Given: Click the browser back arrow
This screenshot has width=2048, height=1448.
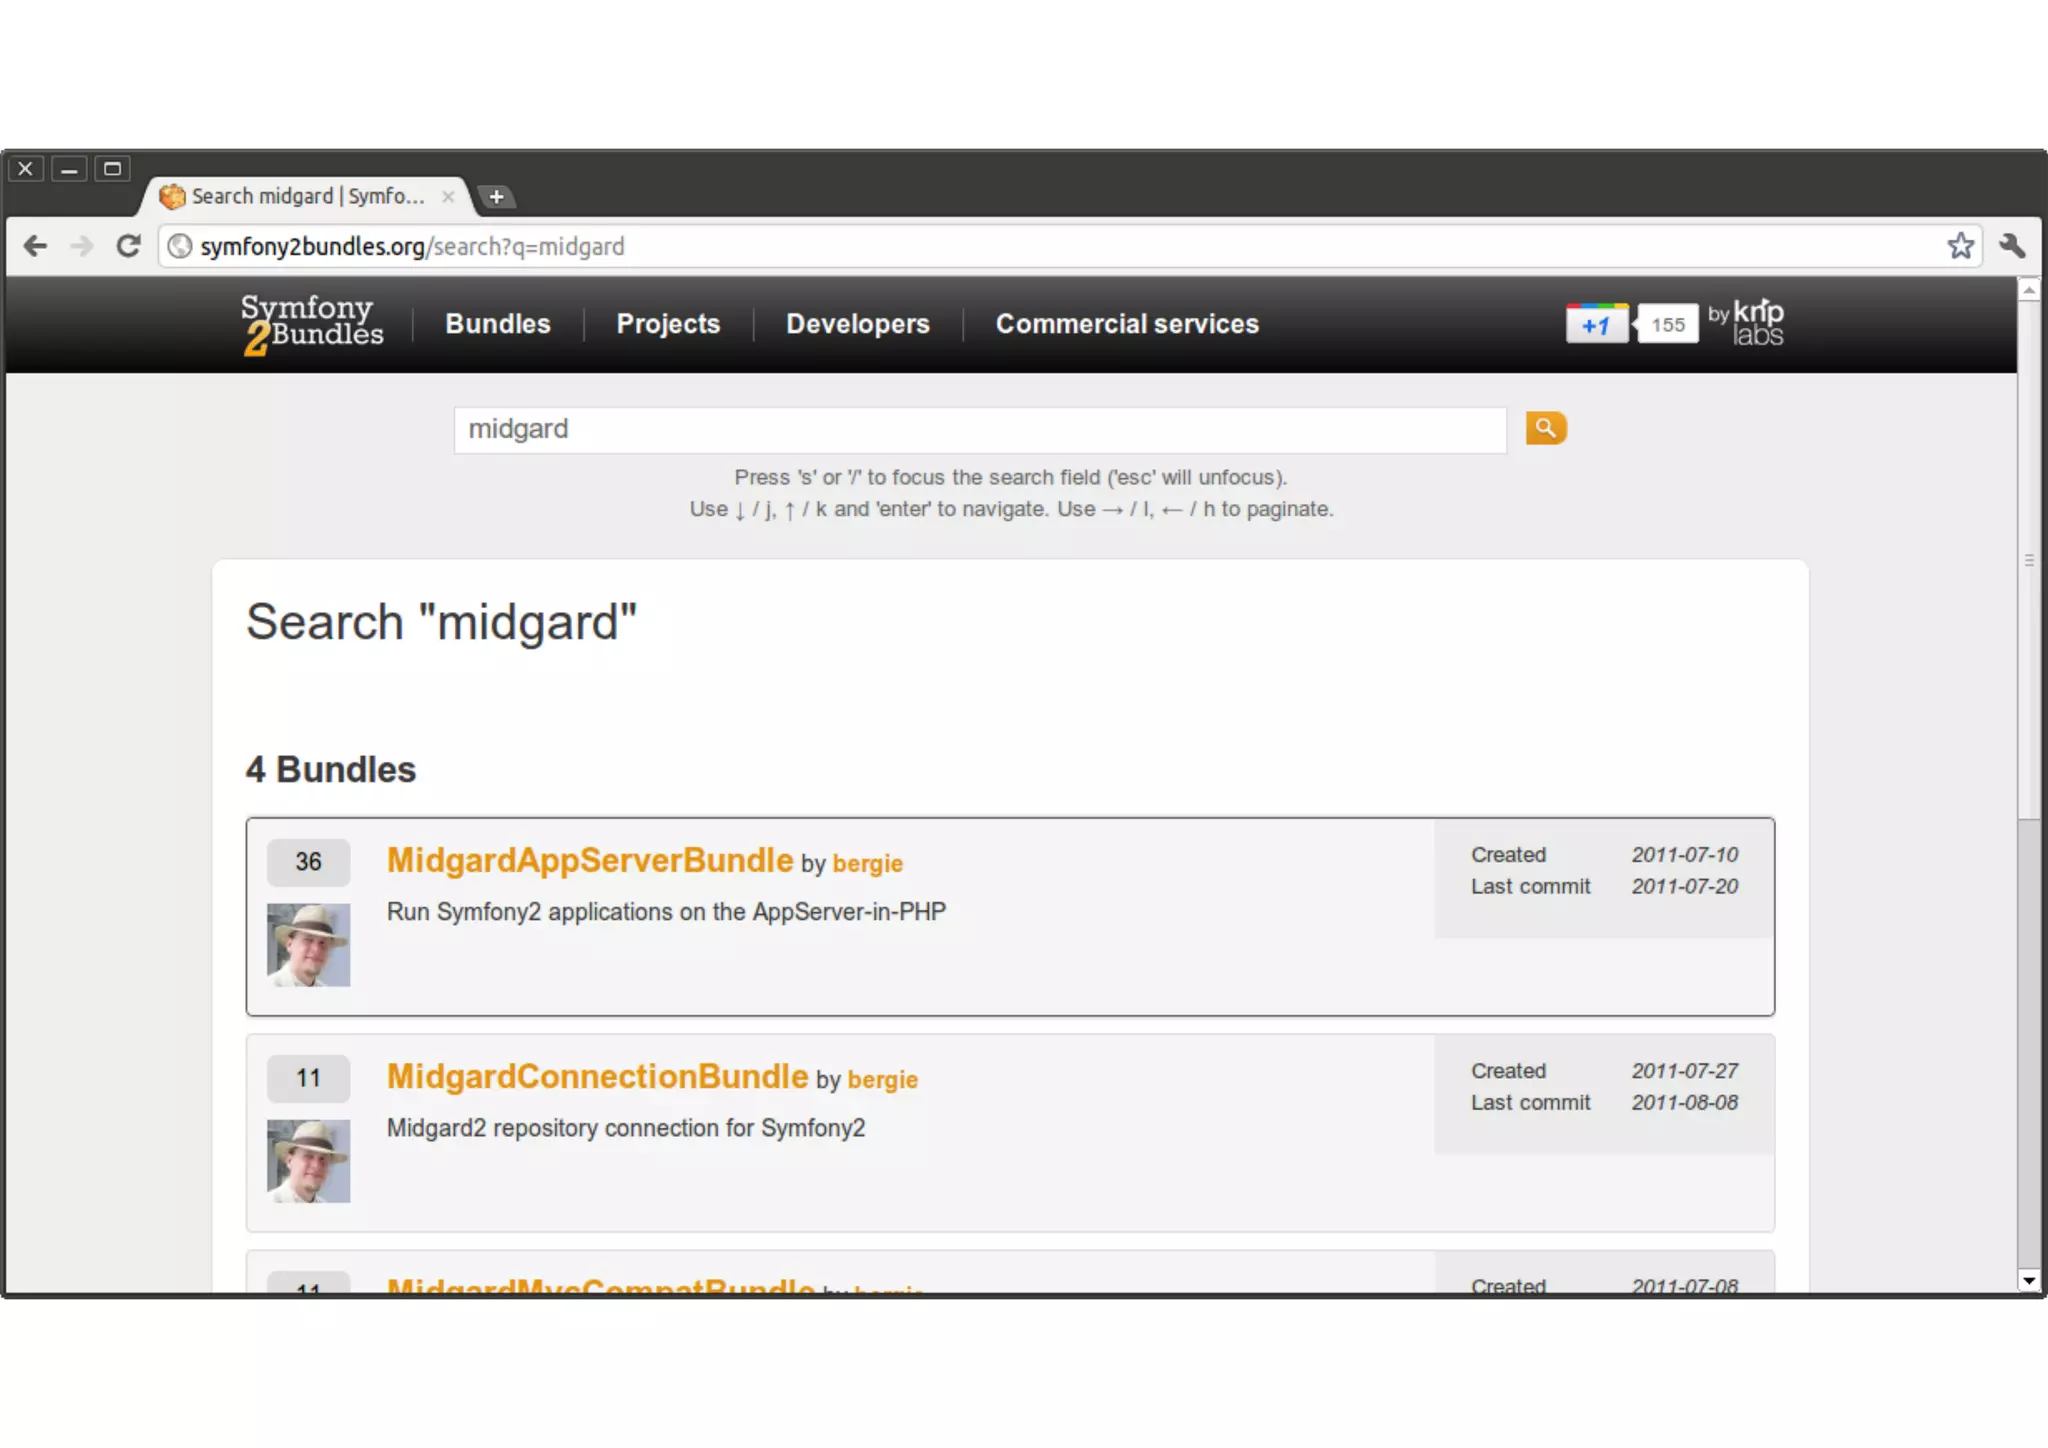Looking at the screenshot, I should coord(35,246).
